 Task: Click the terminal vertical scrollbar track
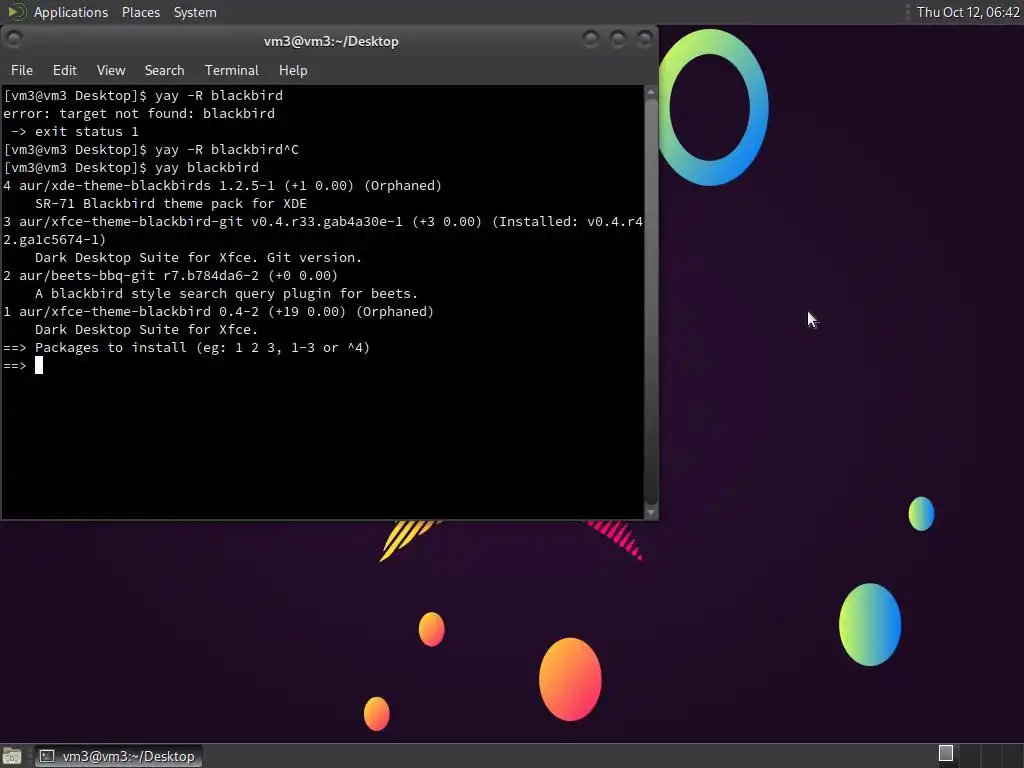point(650,302)
